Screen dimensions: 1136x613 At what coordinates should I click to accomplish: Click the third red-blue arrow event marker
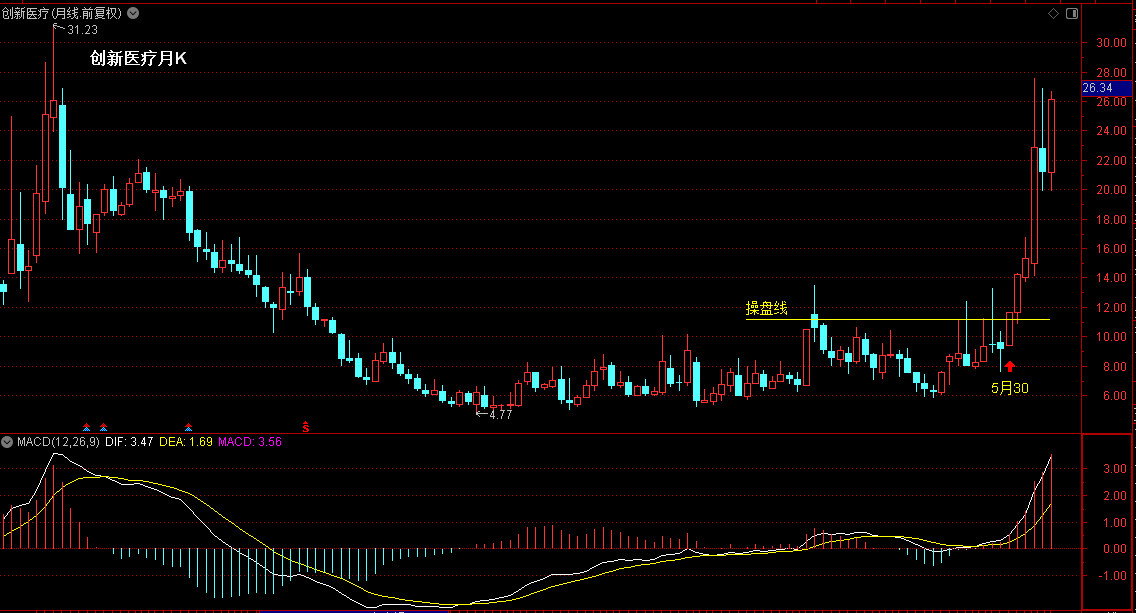188,428
